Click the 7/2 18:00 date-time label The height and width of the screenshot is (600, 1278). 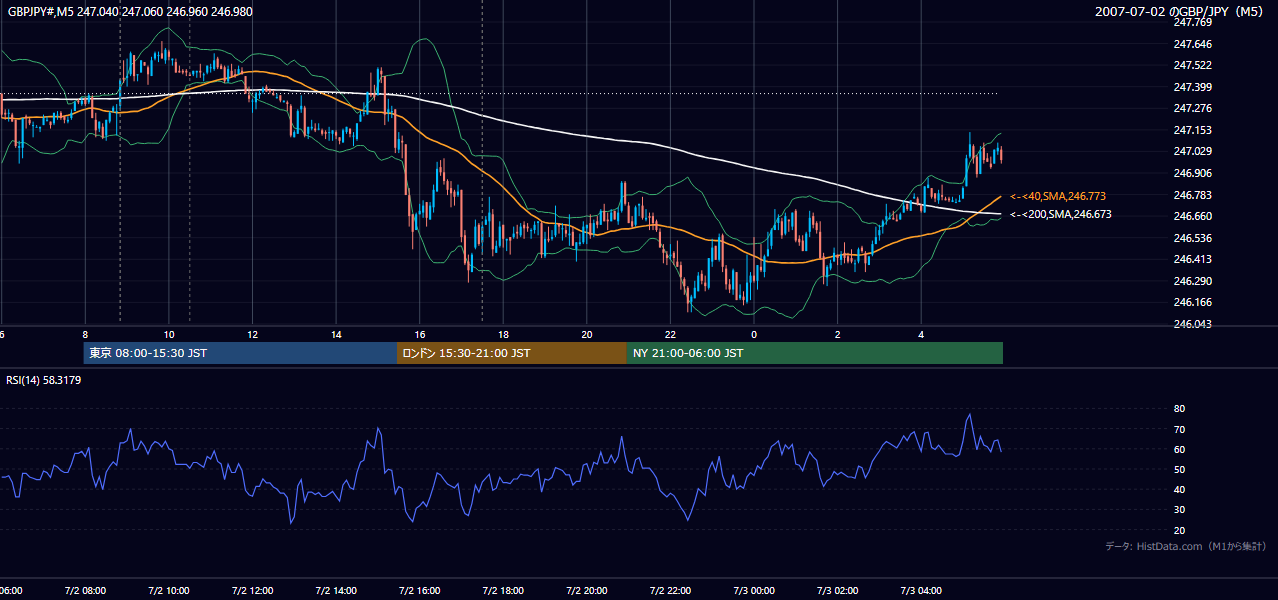[x=503, y=590]
